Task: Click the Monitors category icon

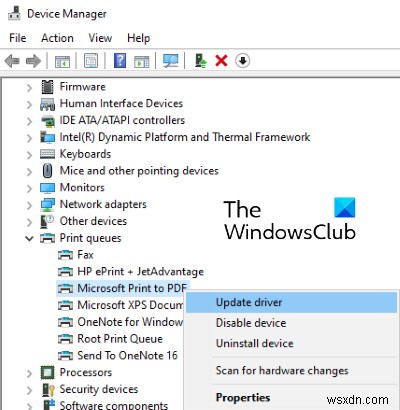Action: [47, 188]
